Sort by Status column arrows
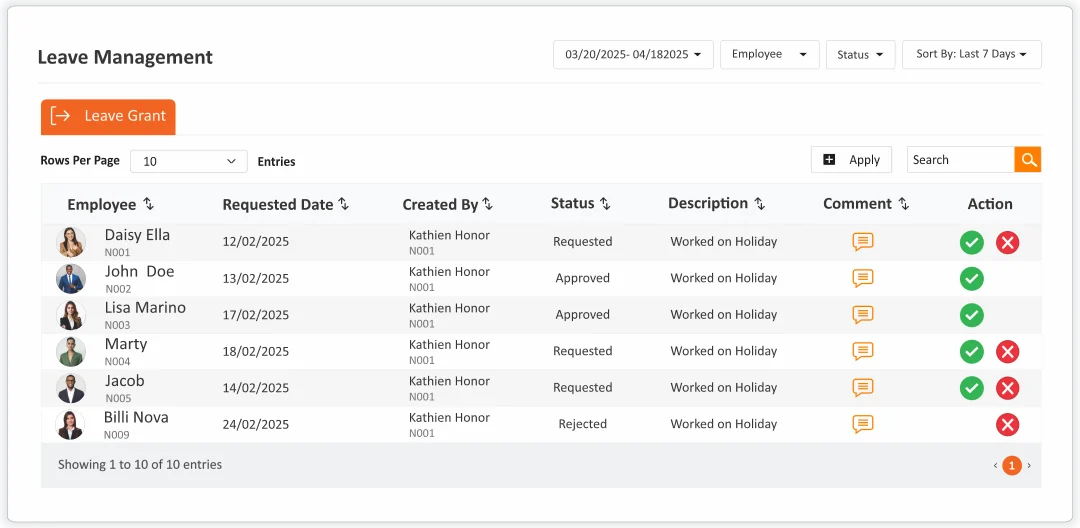1080x528 pixels. click(605, 204)
